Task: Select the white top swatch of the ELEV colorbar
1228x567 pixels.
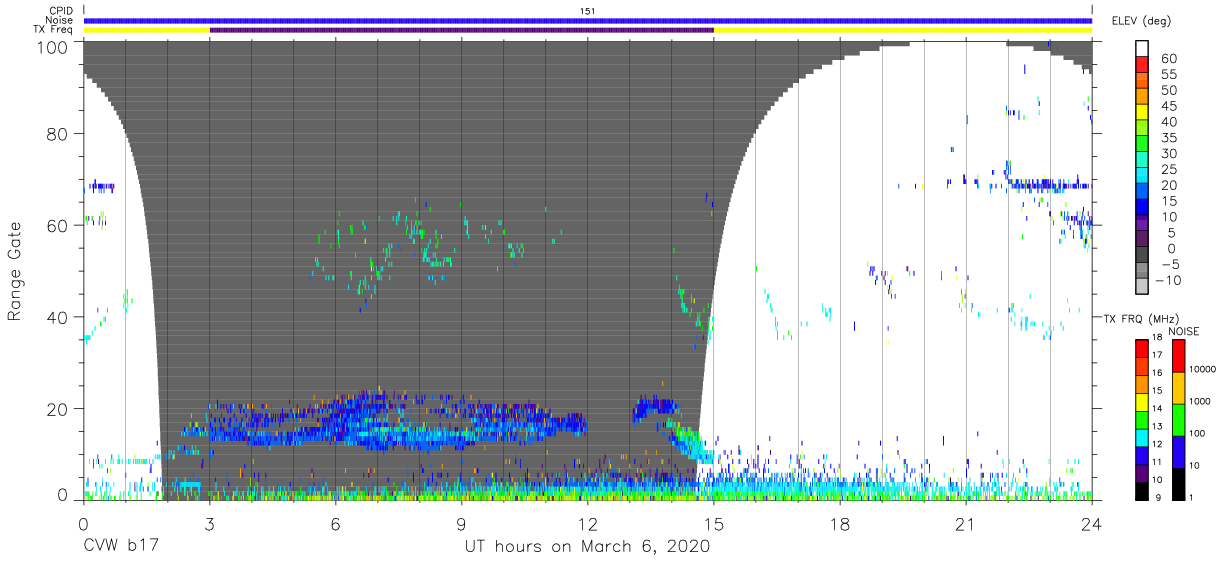Action: click(1143, 50)
